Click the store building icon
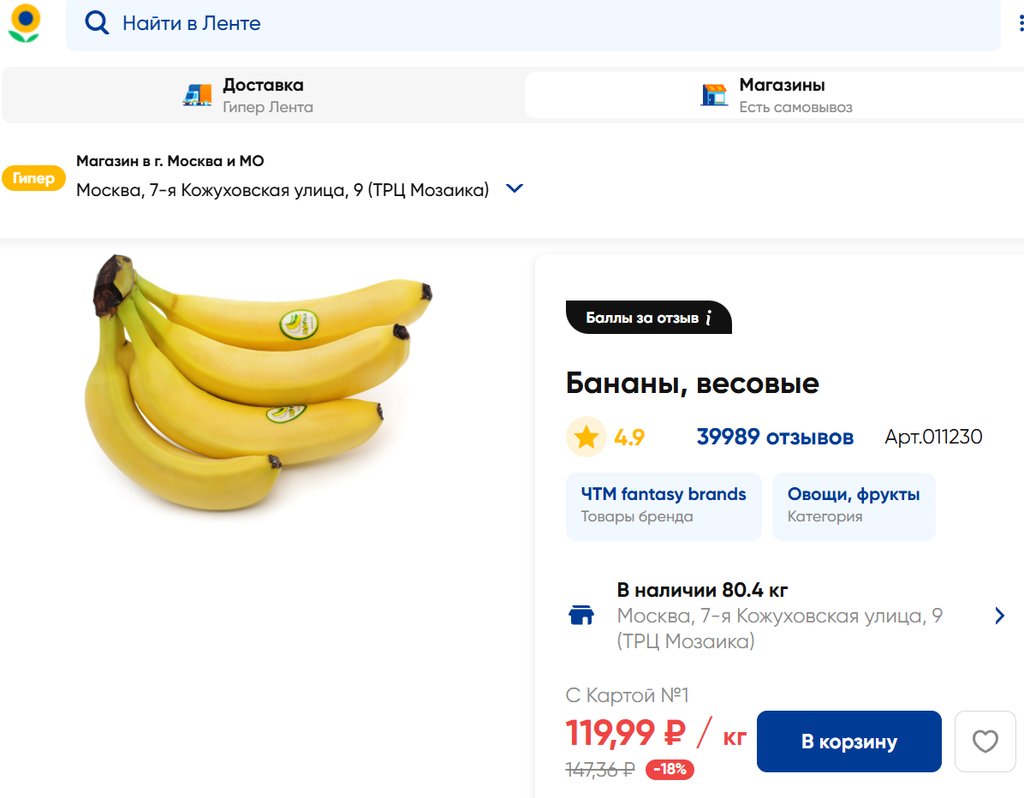1024x798 pixels. [x=714, y=95]
